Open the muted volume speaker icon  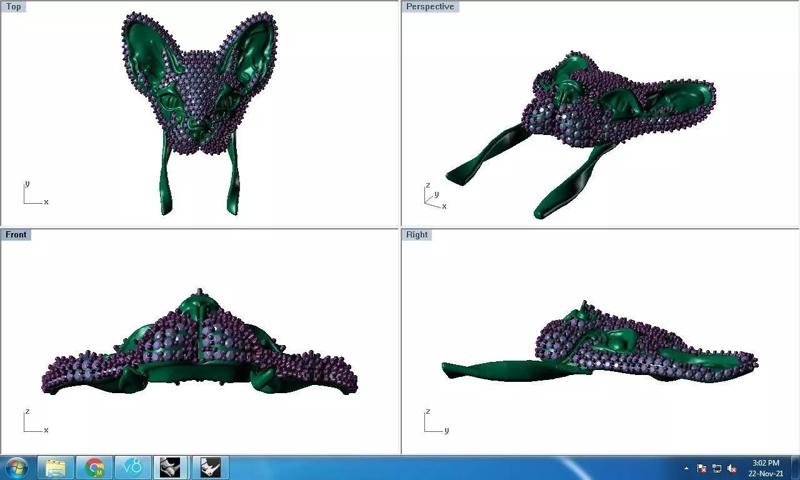(x=732, y=468)
